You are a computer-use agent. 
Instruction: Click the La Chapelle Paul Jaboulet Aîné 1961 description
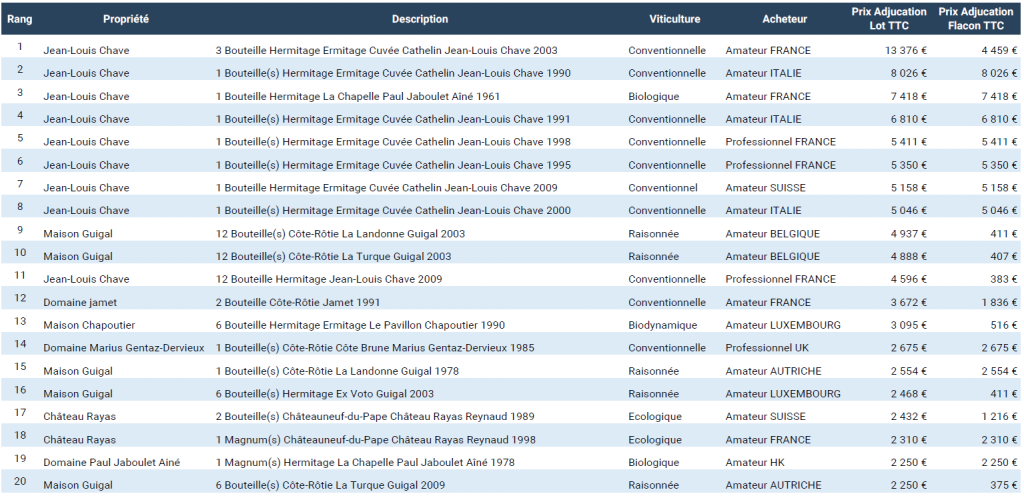click(358, 96)
